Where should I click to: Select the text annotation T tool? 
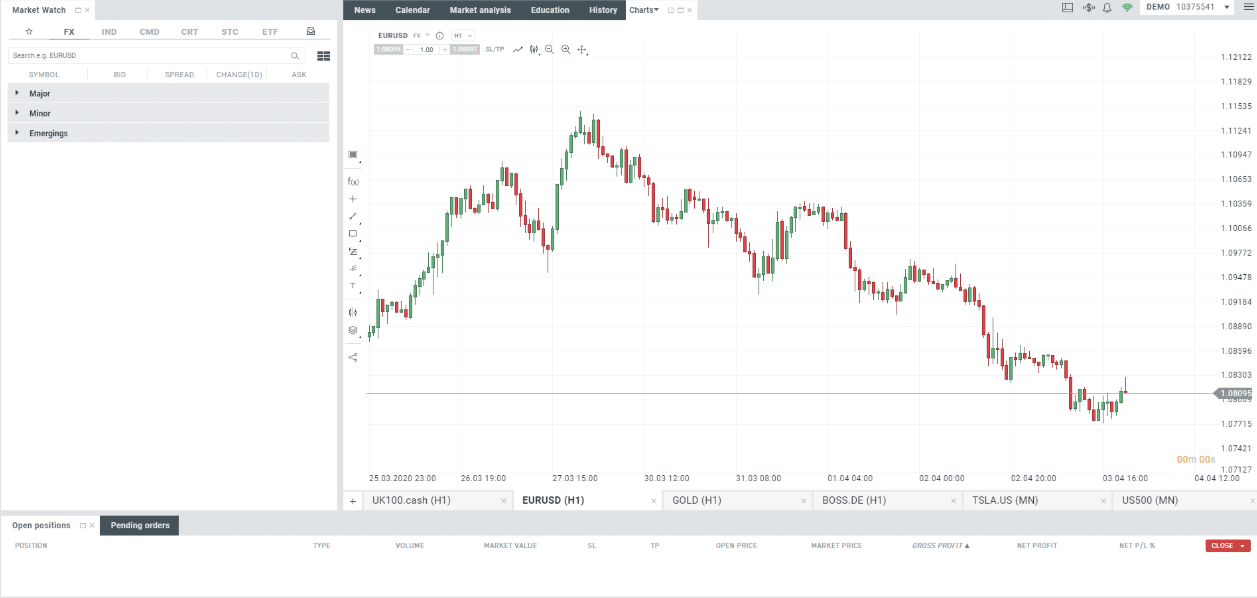352,285
